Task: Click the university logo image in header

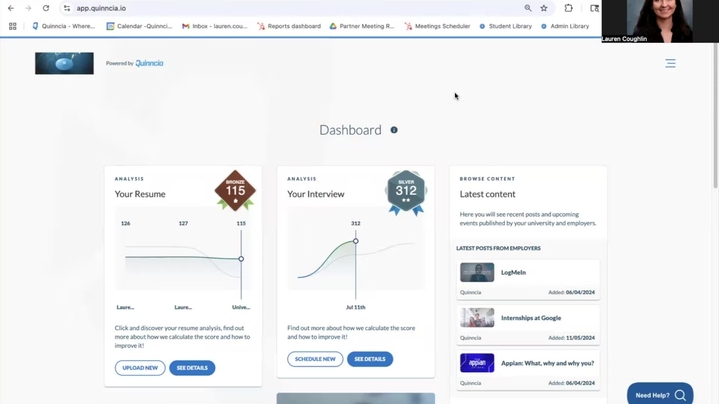Action: 64,63
